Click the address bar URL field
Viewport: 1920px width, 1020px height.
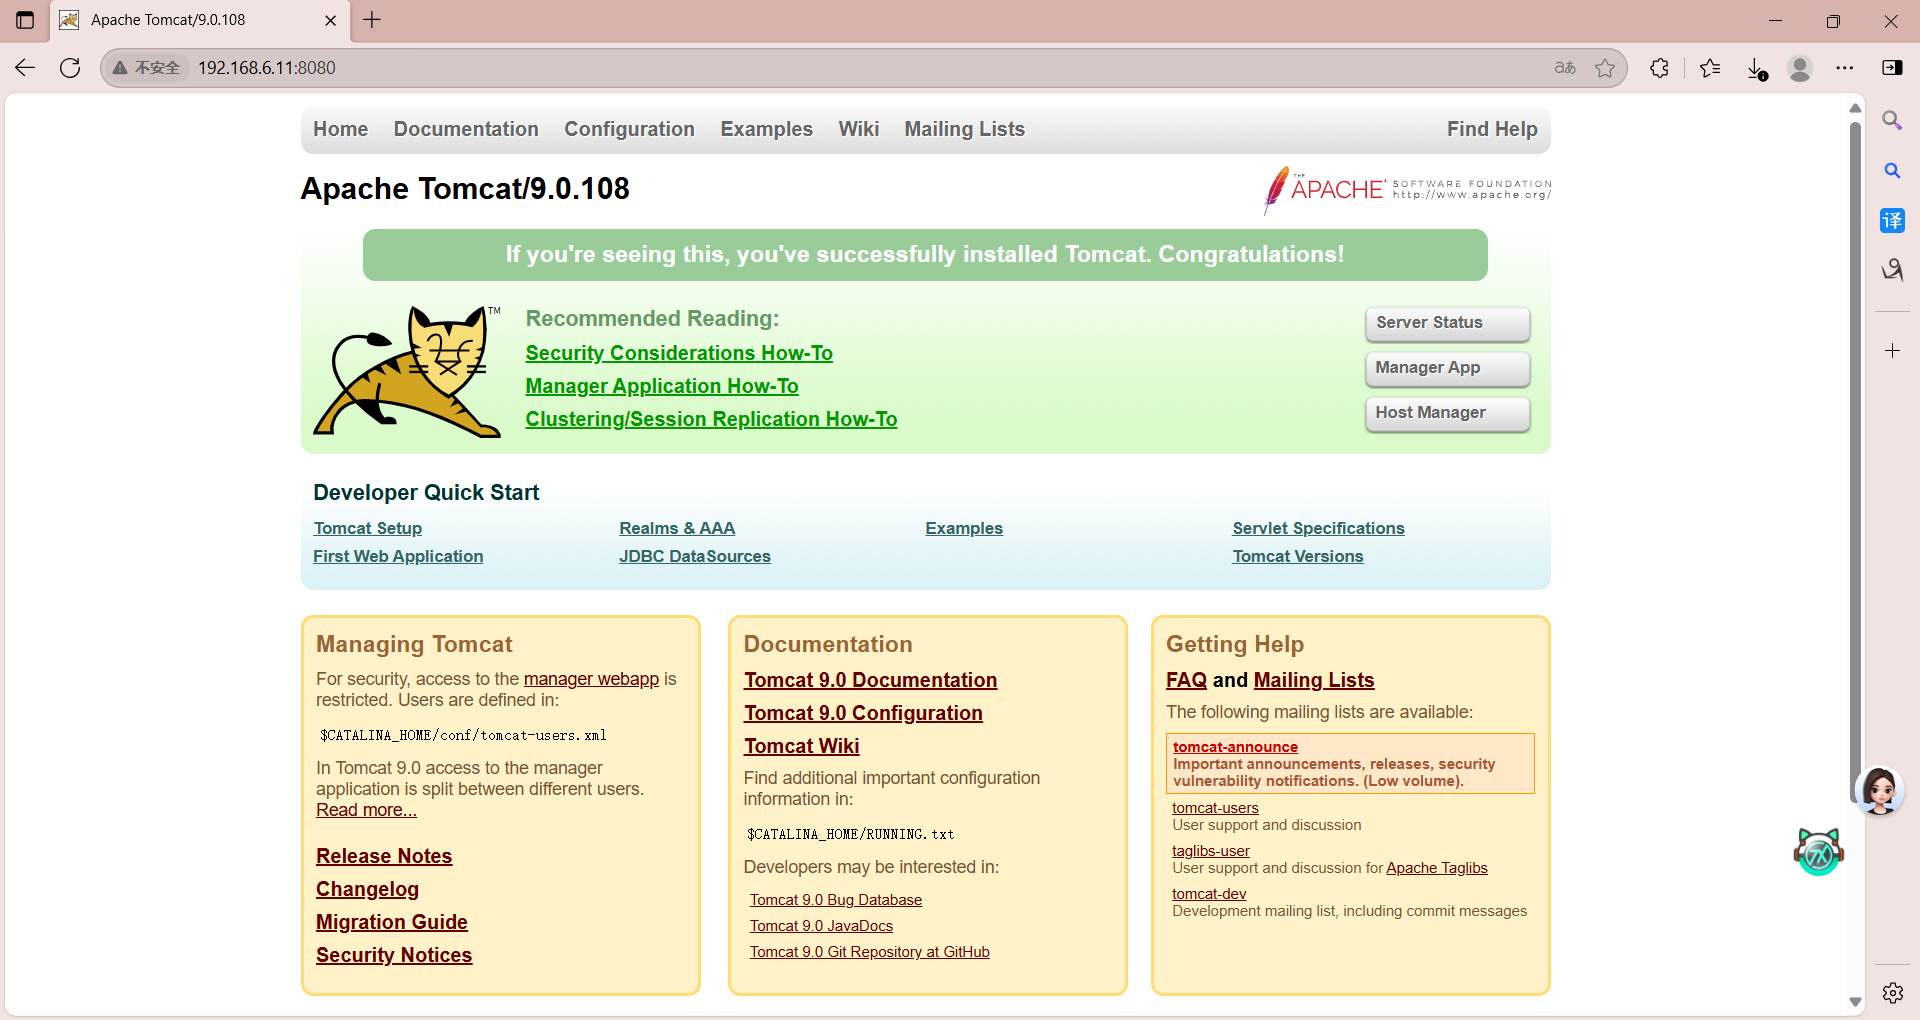[865, 68]
